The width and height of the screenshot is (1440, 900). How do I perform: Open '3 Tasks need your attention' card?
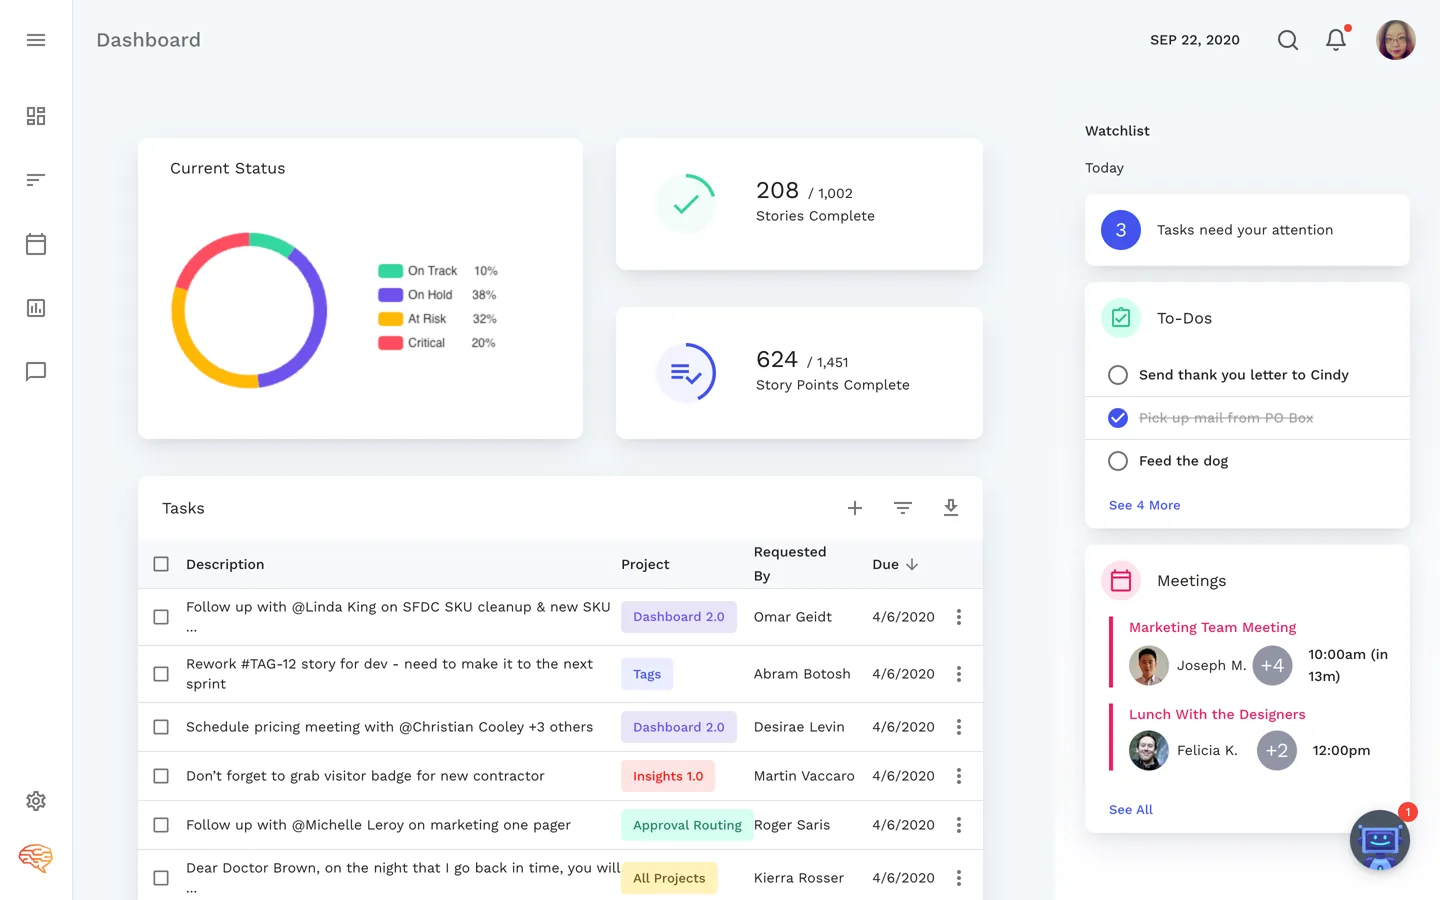click(x=1247, y=230)
